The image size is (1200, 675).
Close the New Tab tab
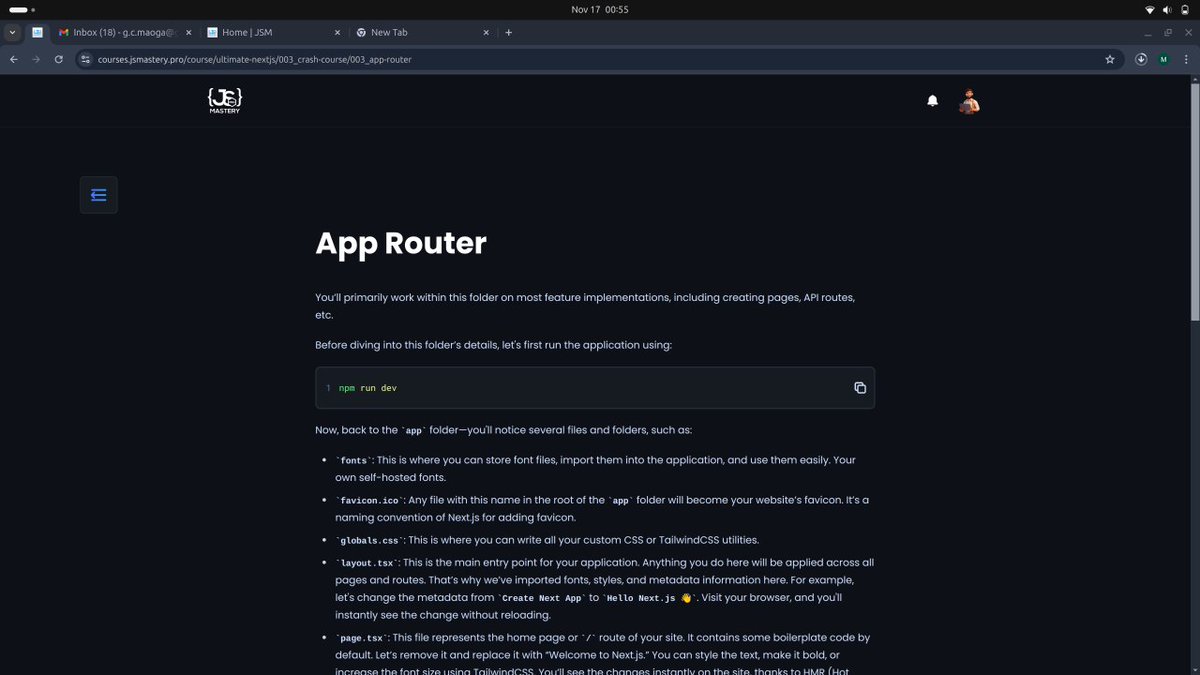coord(484,32)
